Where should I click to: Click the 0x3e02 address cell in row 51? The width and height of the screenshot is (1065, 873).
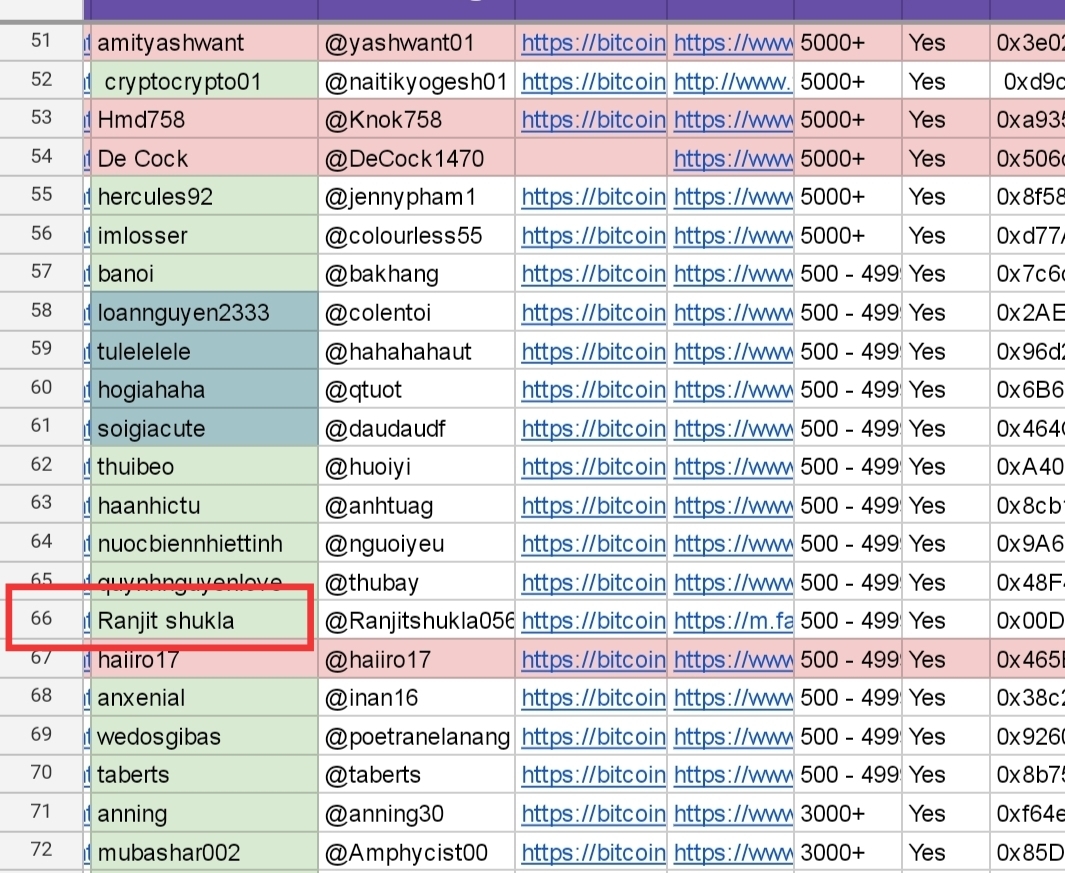1028,43
